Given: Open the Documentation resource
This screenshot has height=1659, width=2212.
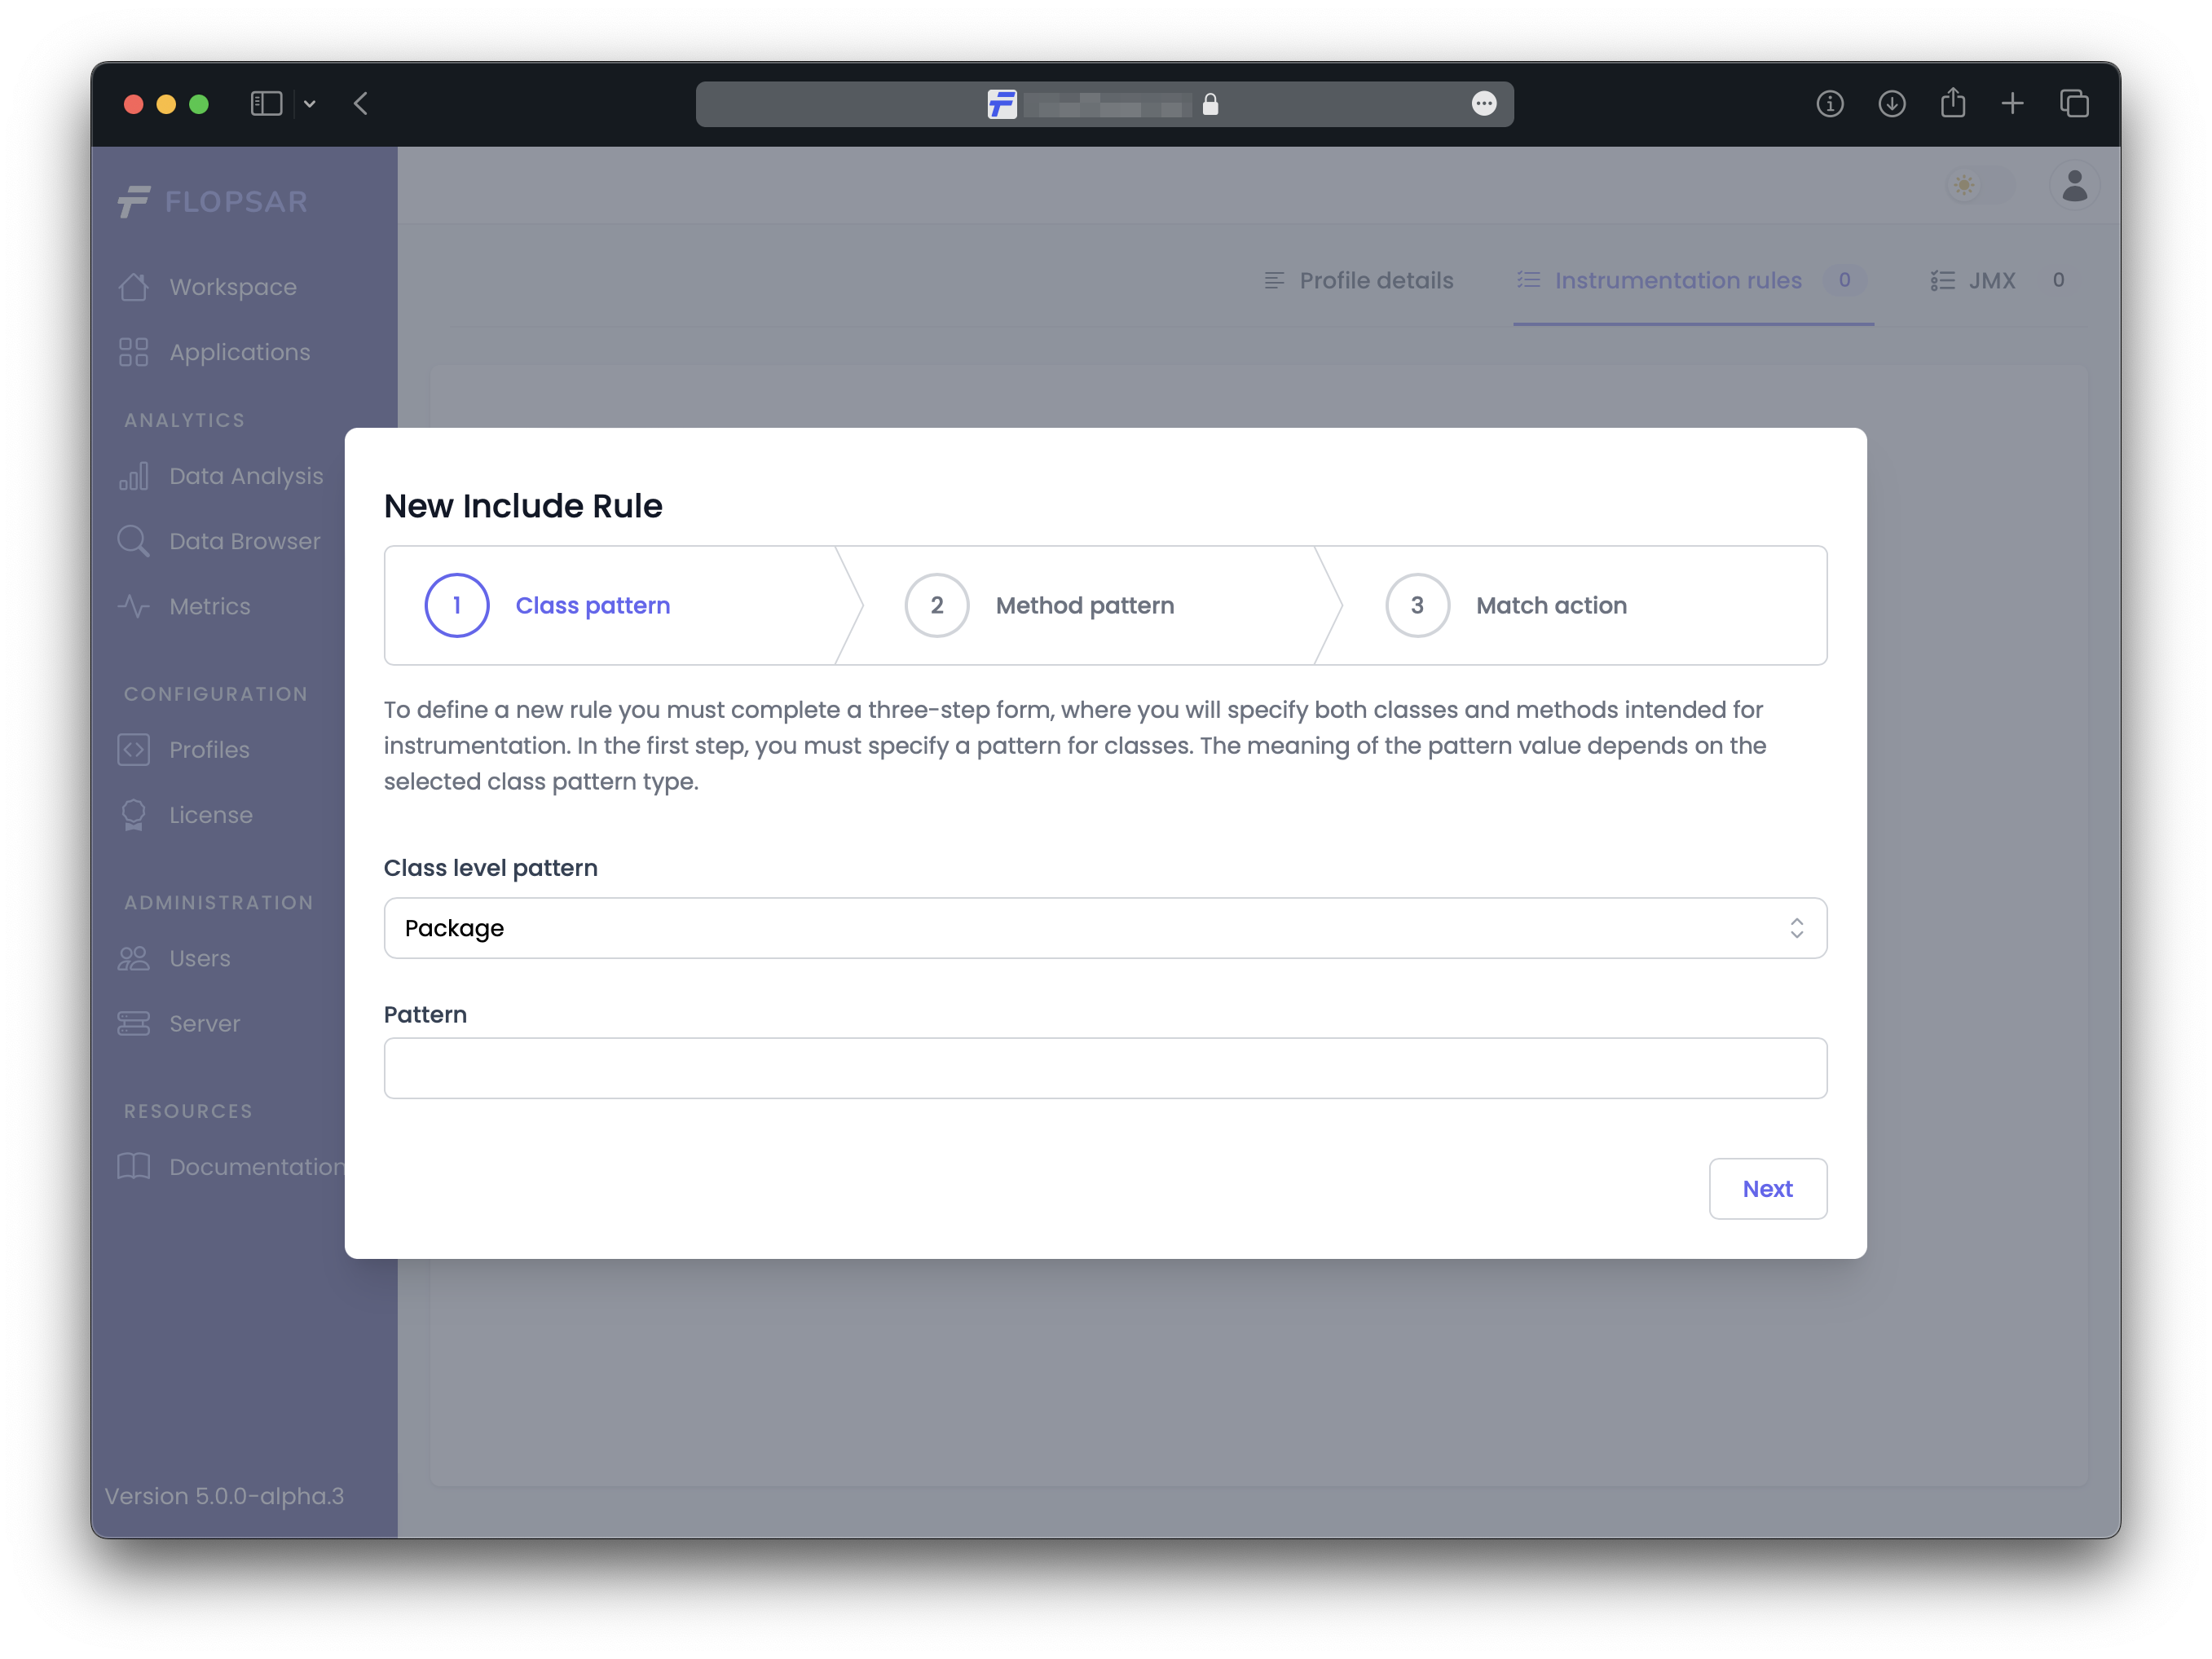Looking at the screenshot, I should click(x=255, y=1166).
